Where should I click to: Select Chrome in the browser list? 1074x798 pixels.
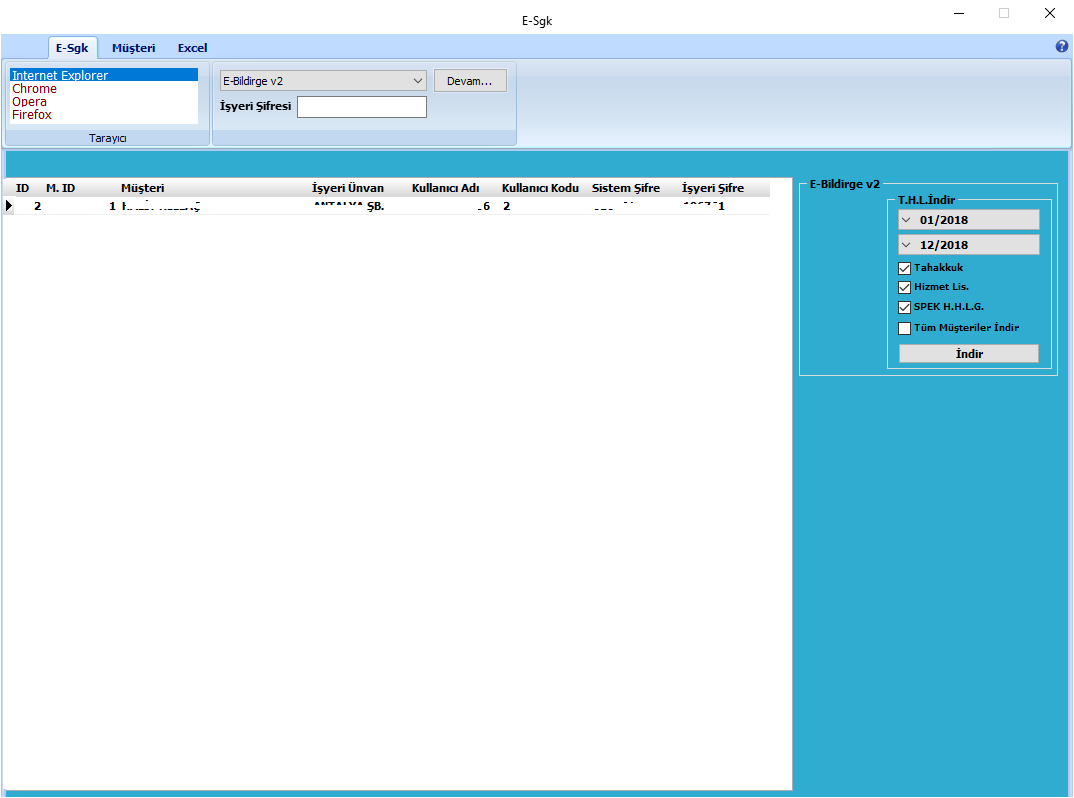[35, 89]
